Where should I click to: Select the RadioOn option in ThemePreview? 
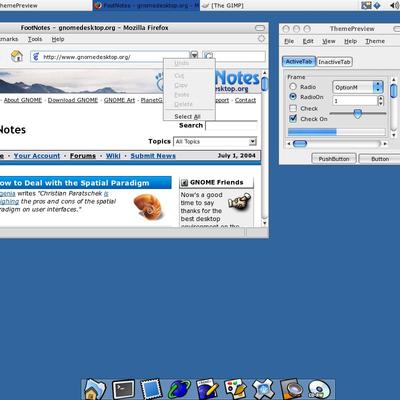point(293,97)
